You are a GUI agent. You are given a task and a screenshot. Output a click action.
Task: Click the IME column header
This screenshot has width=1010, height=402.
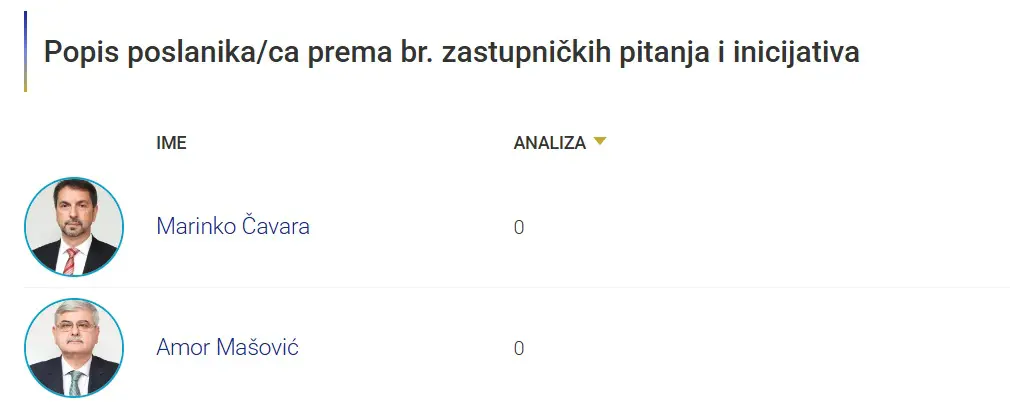coord(171,143)
